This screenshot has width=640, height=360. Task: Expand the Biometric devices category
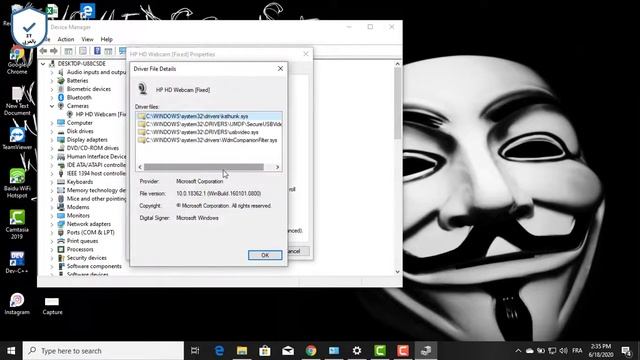52,89
